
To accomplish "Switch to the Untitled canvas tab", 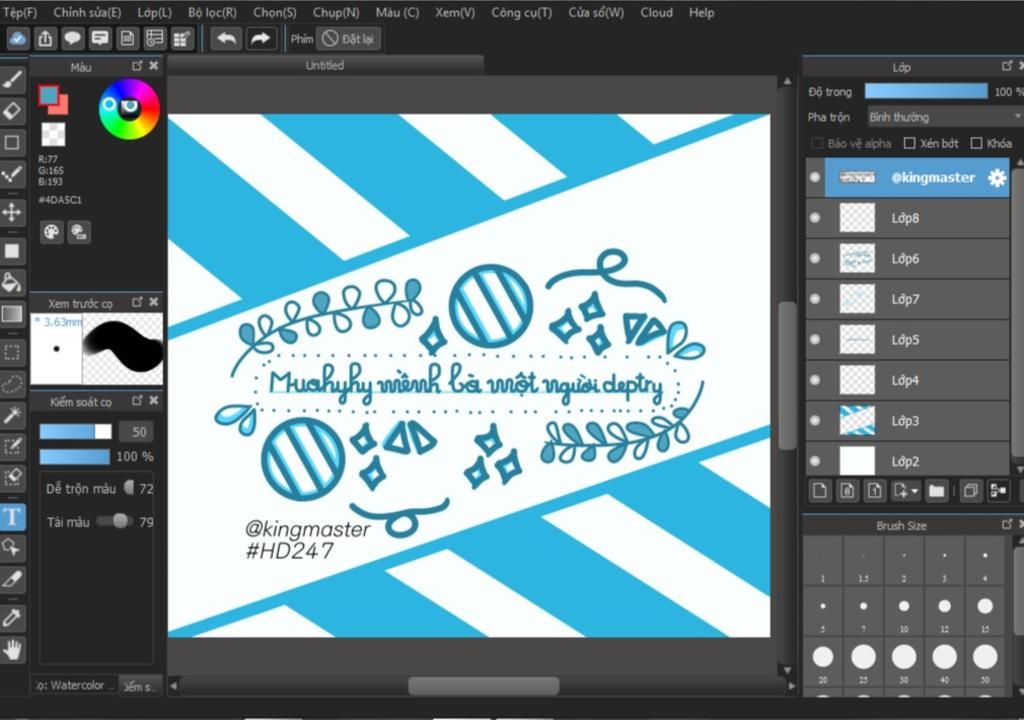I will click(325, 65).
